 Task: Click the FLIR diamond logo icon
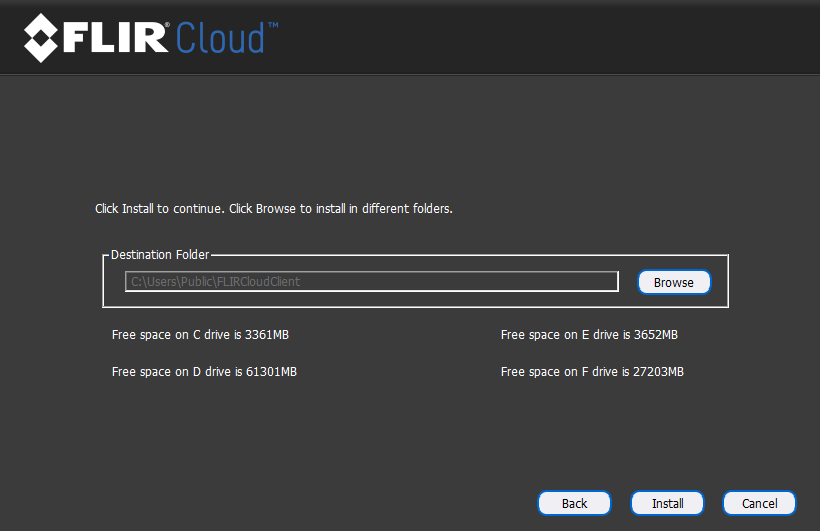(43, 38)
